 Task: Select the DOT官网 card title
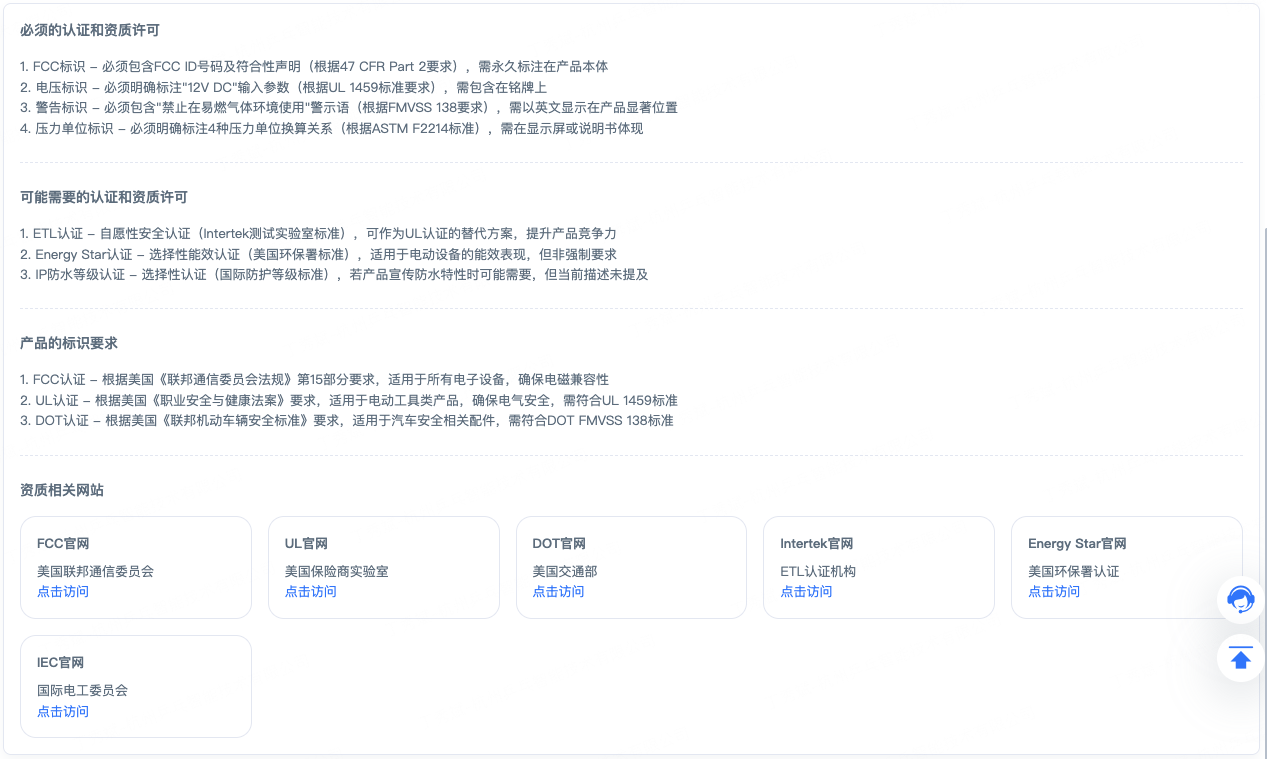pos(559,544)
